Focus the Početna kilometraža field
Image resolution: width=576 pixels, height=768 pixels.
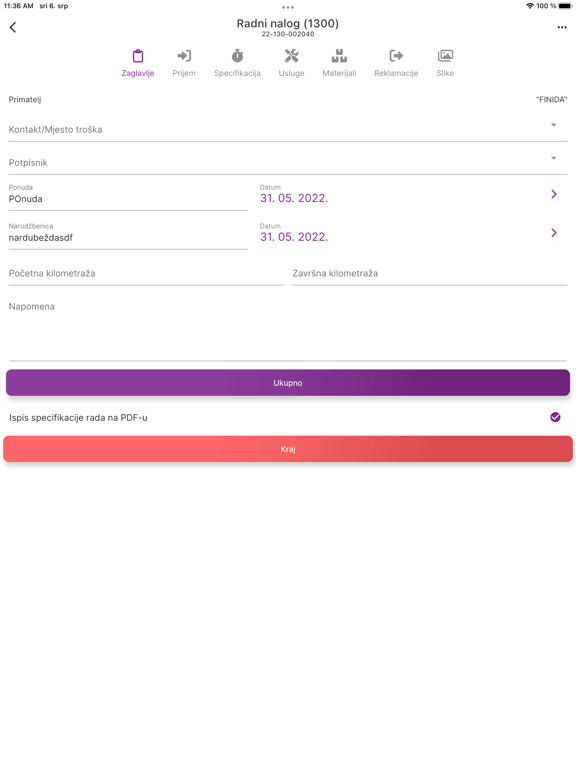tap(146, 274)
